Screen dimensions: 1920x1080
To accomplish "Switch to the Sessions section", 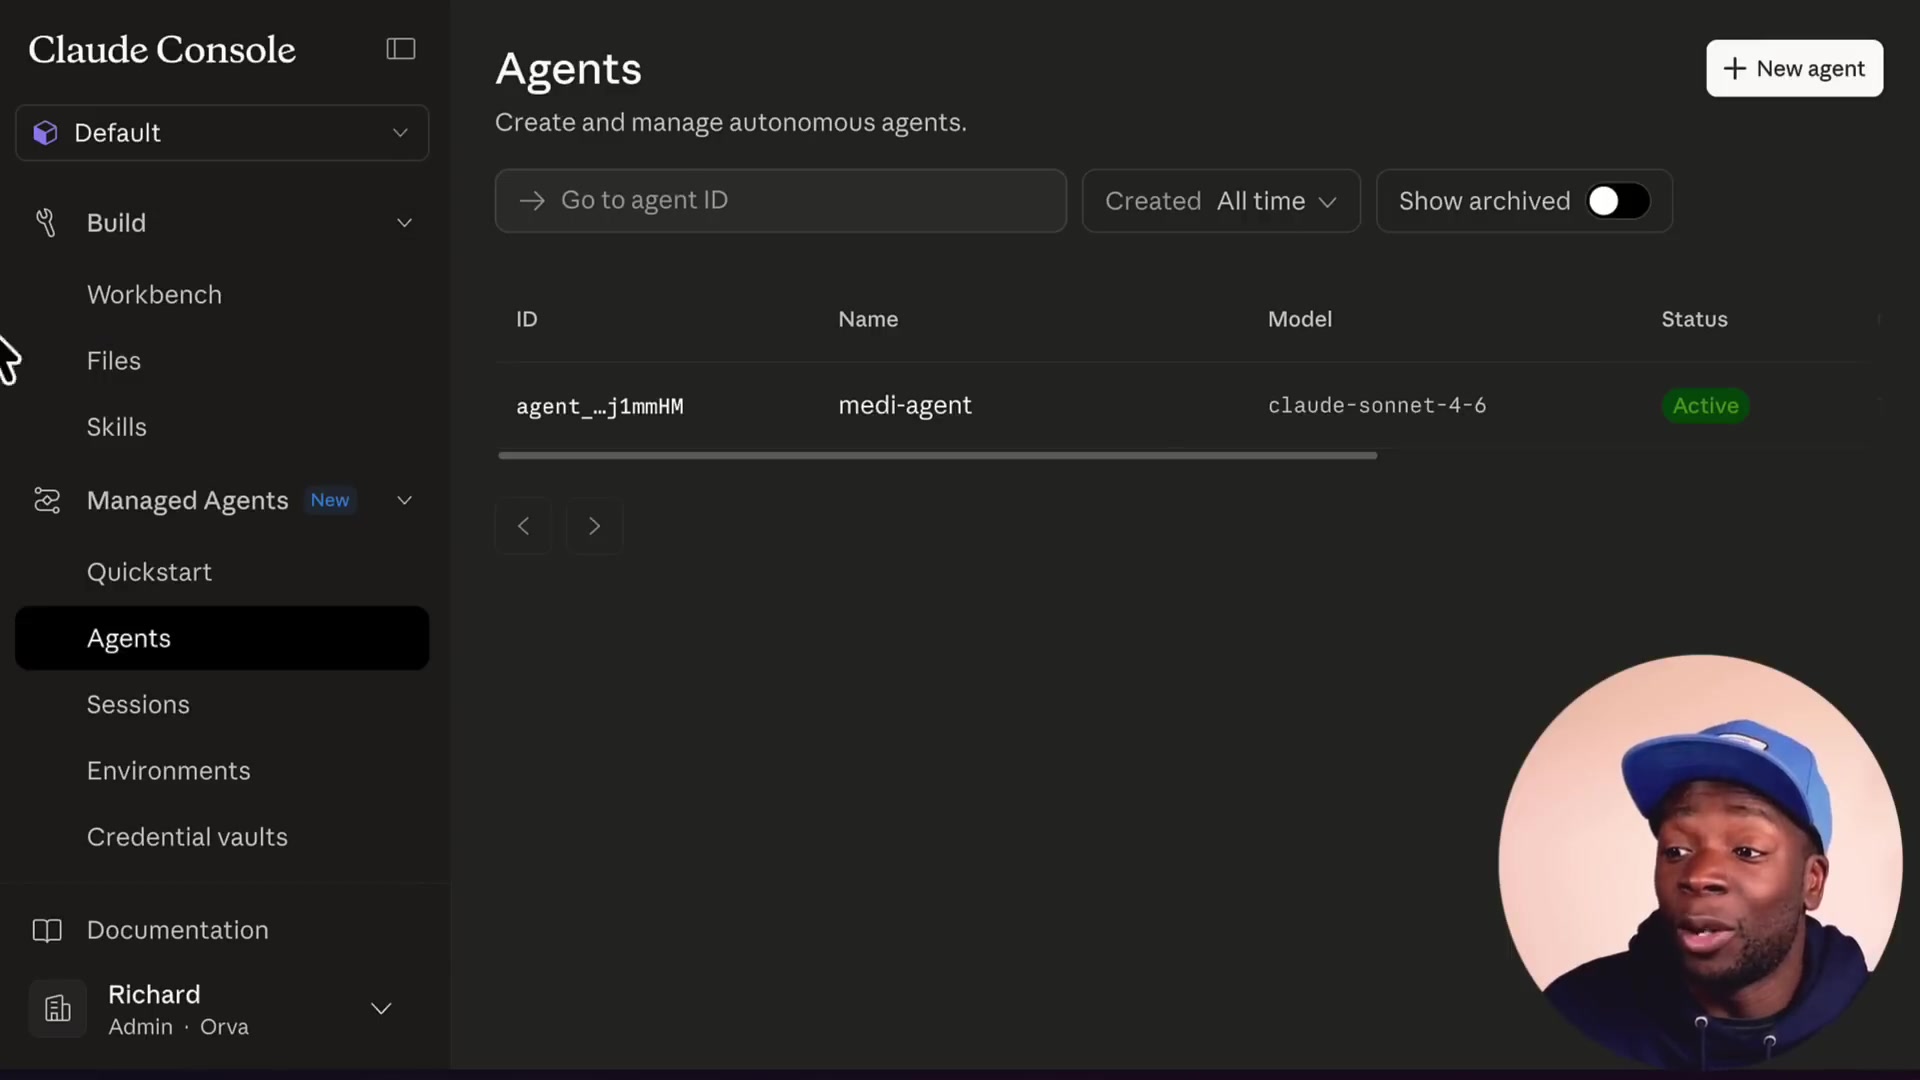I will (x=138, y=704).
